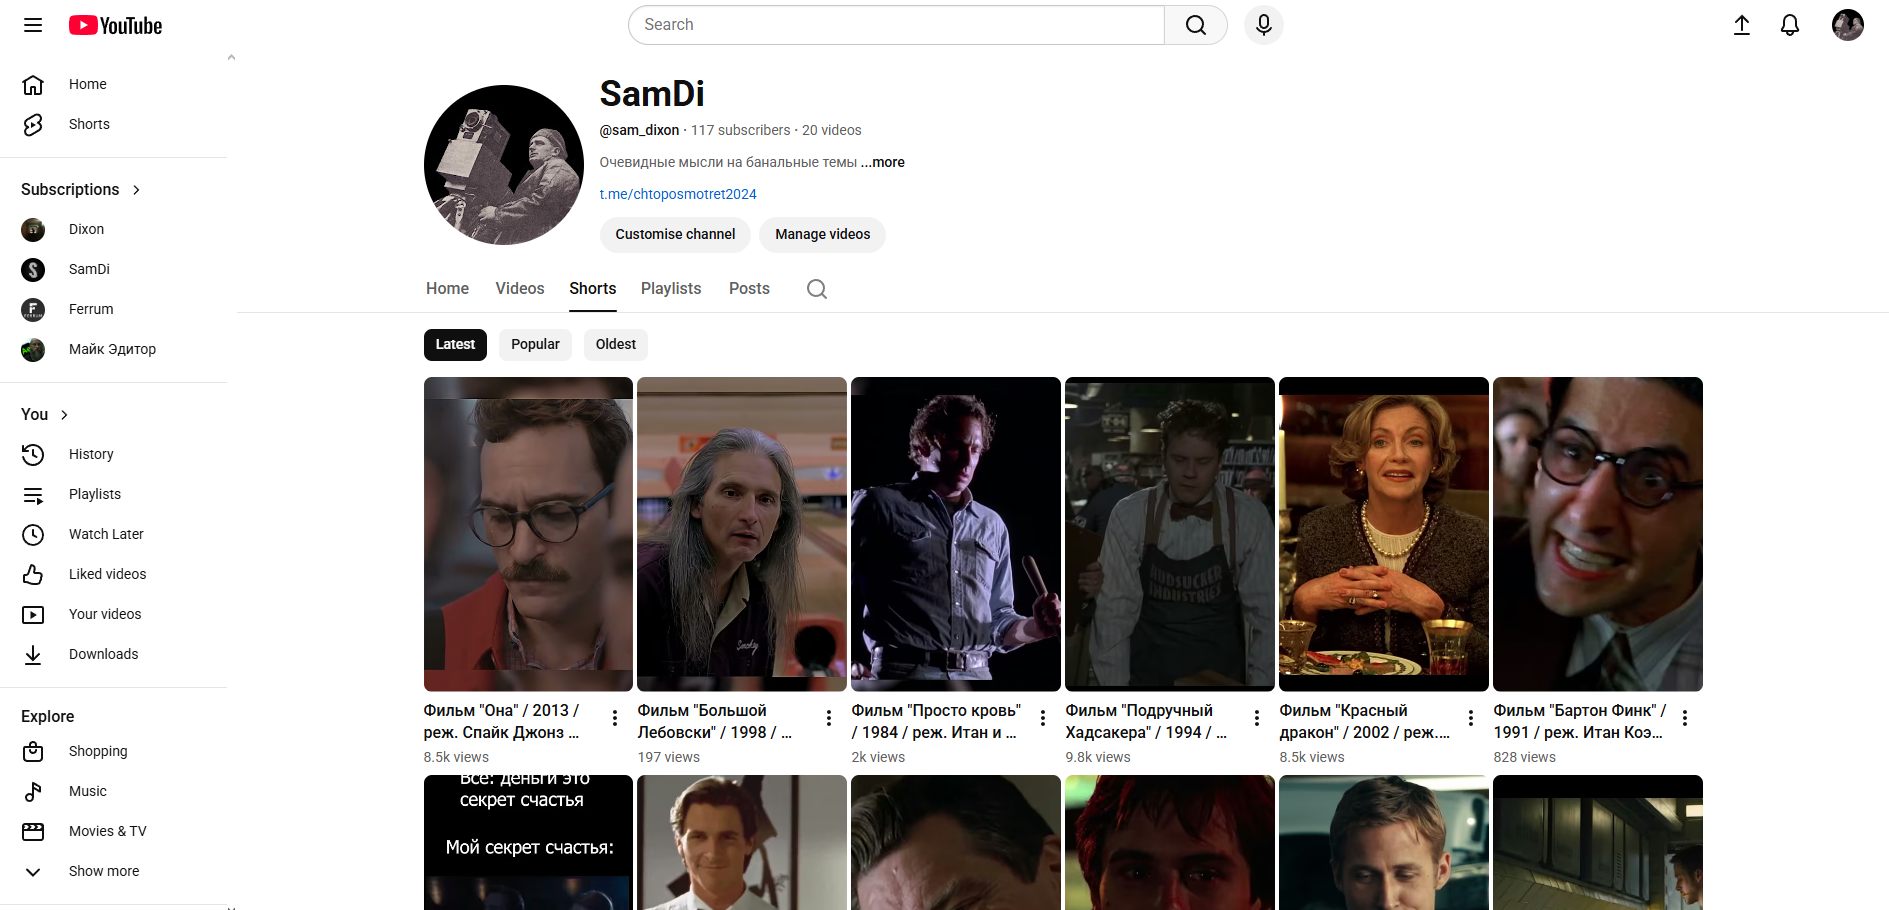The image size is (1889, 910).
Task: Select the Shorts channel tab
Action: pyautogui.click(x=593, y=289)
